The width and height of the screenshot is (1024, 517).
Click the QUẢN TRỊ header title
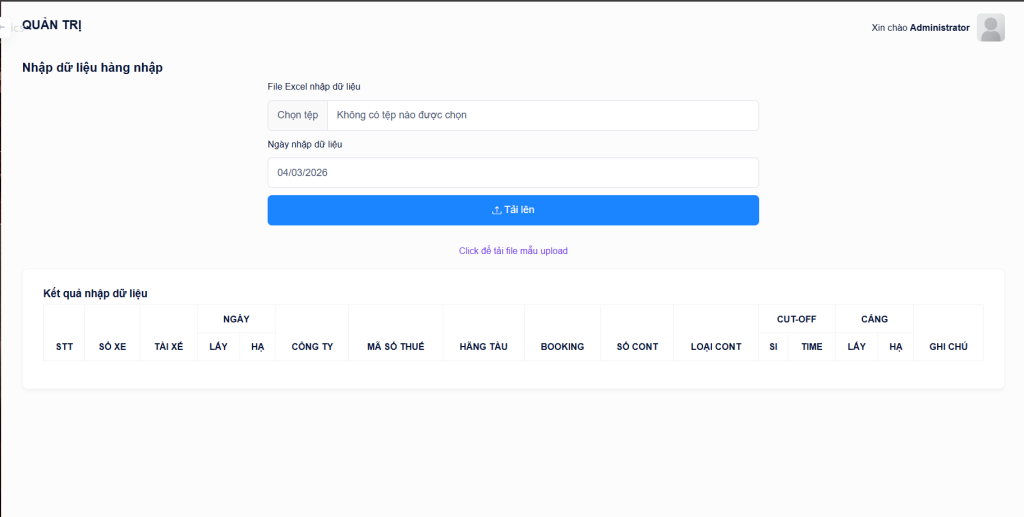coord(52,25)
